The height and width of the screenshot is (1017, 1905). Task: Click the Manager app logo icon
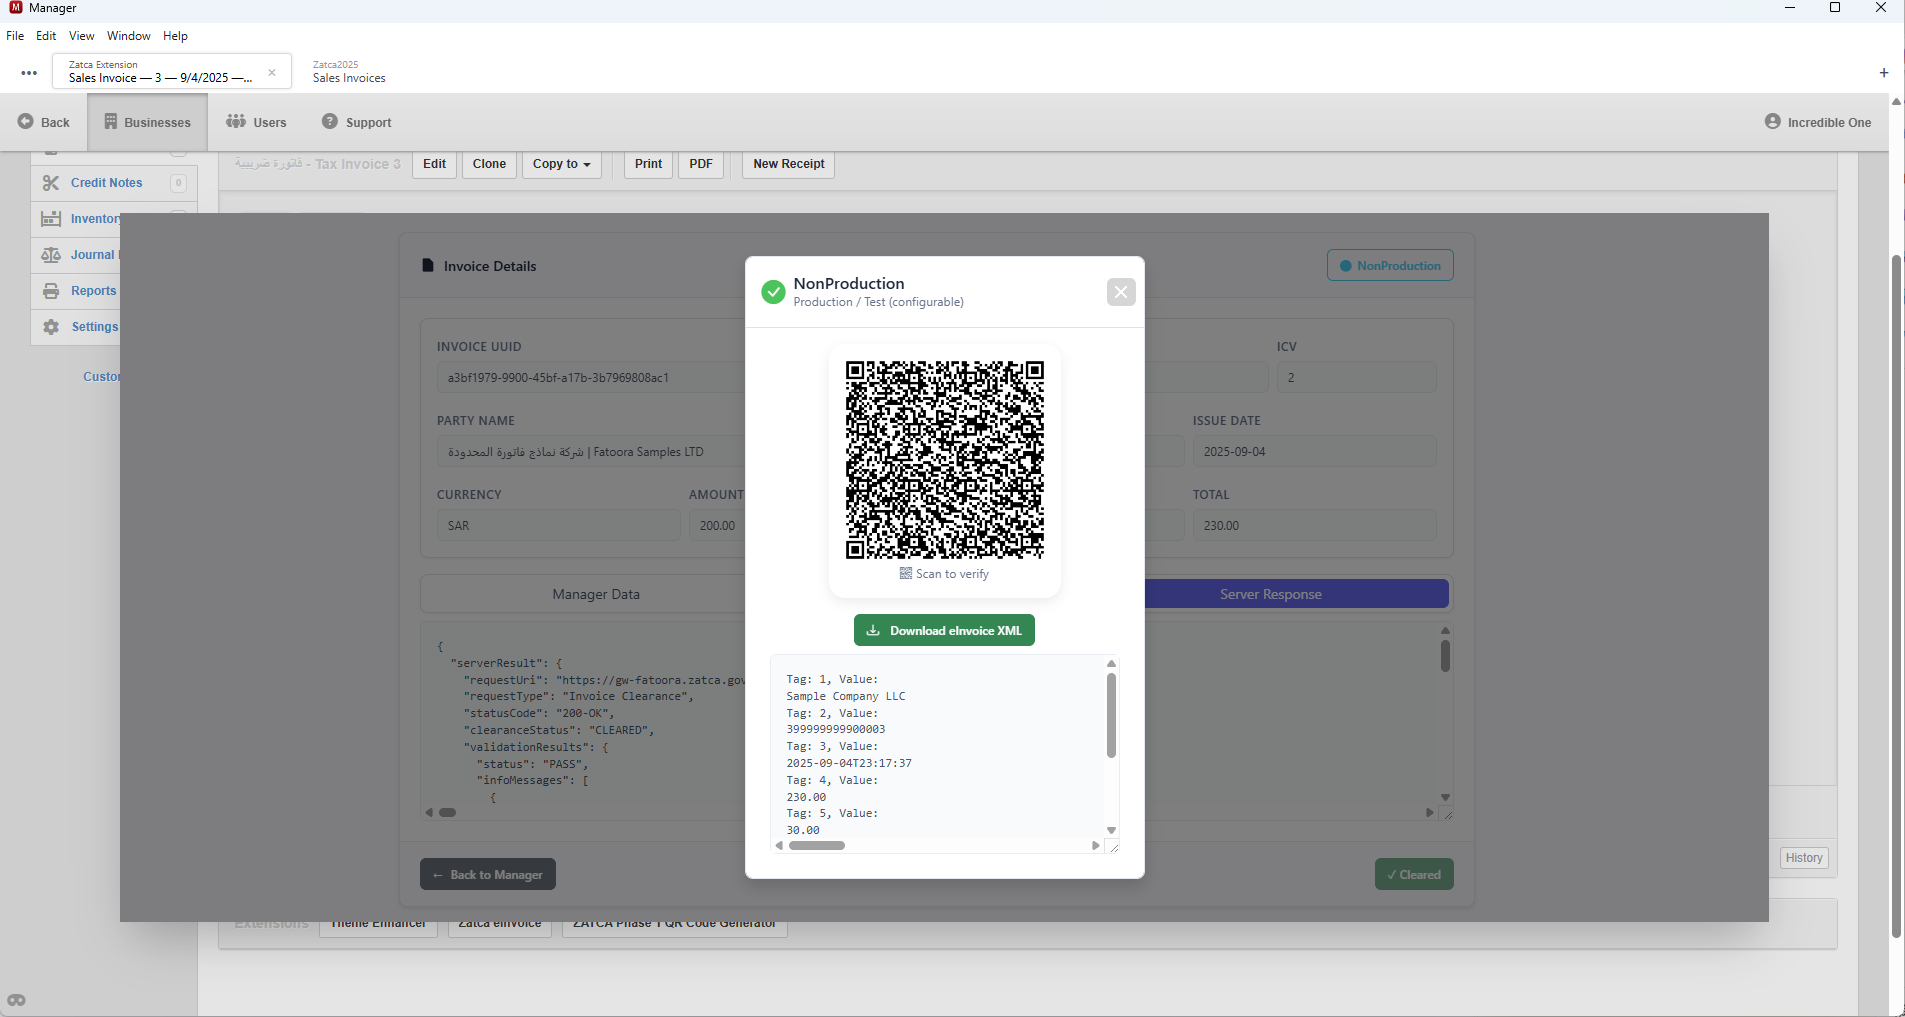click(15, 8)
